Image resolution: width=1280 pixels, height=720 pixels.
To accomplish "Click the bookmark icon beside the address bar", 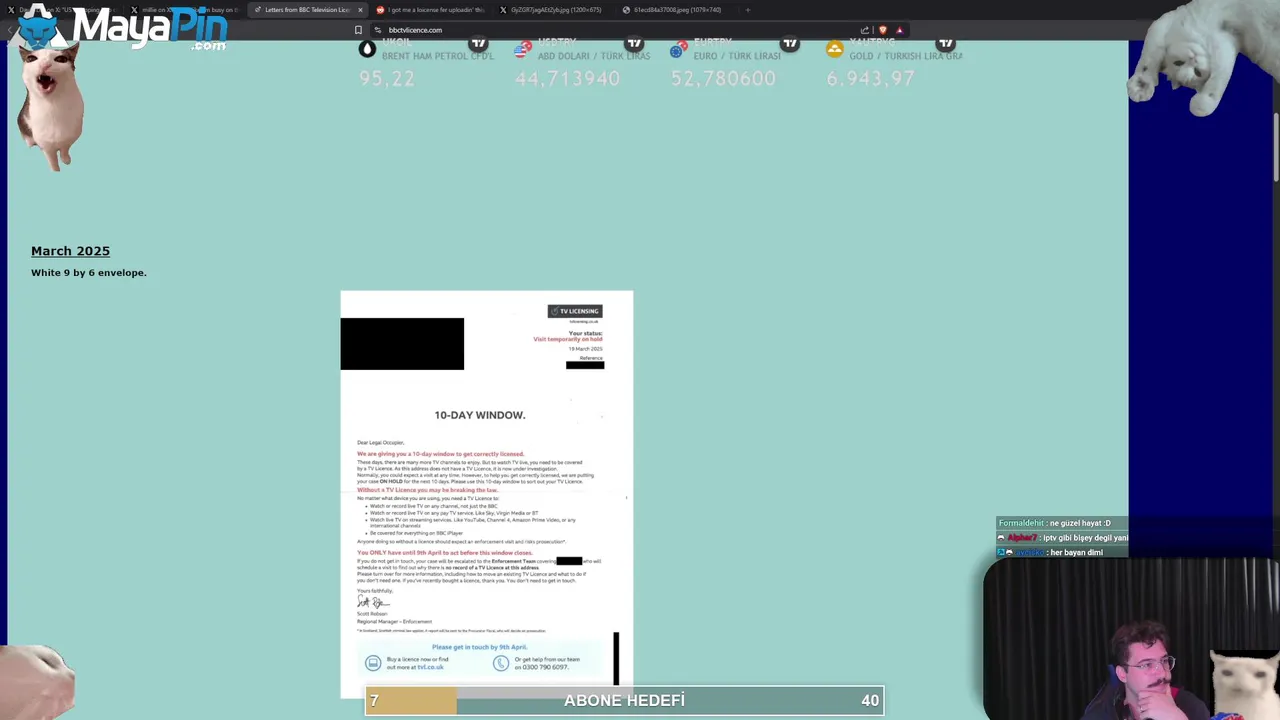I will pos(358,30).
